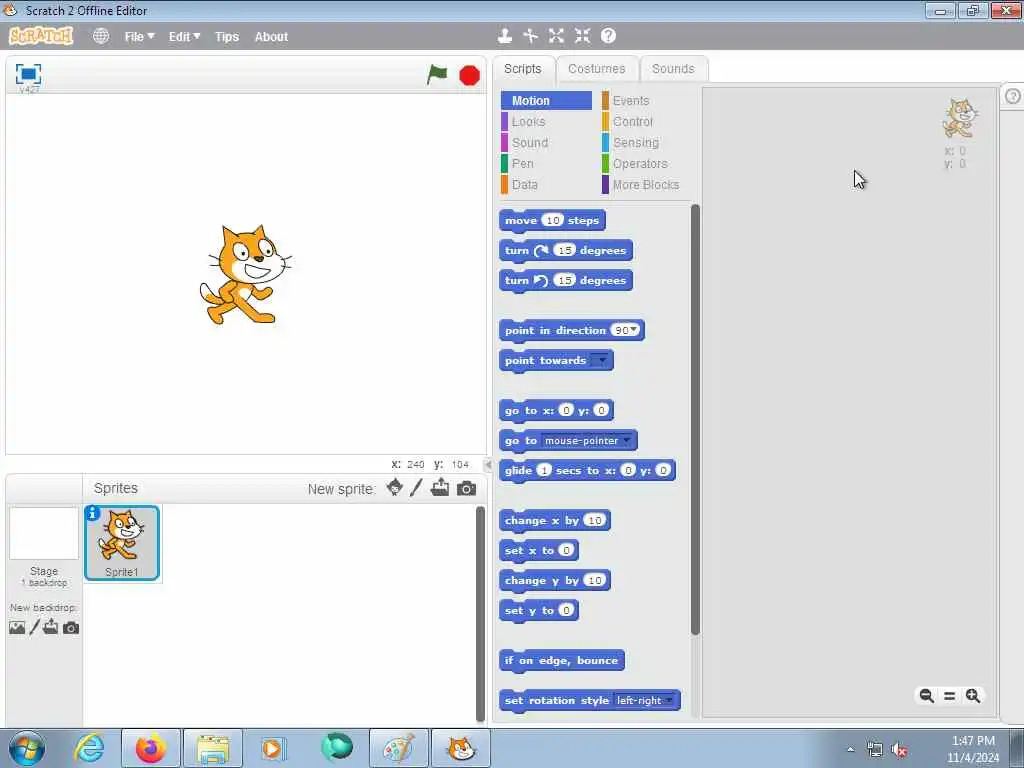Viewport: 1024px width, 768px height.
Task: Zoom in on scripts area
Action: [x=973, y=696]
